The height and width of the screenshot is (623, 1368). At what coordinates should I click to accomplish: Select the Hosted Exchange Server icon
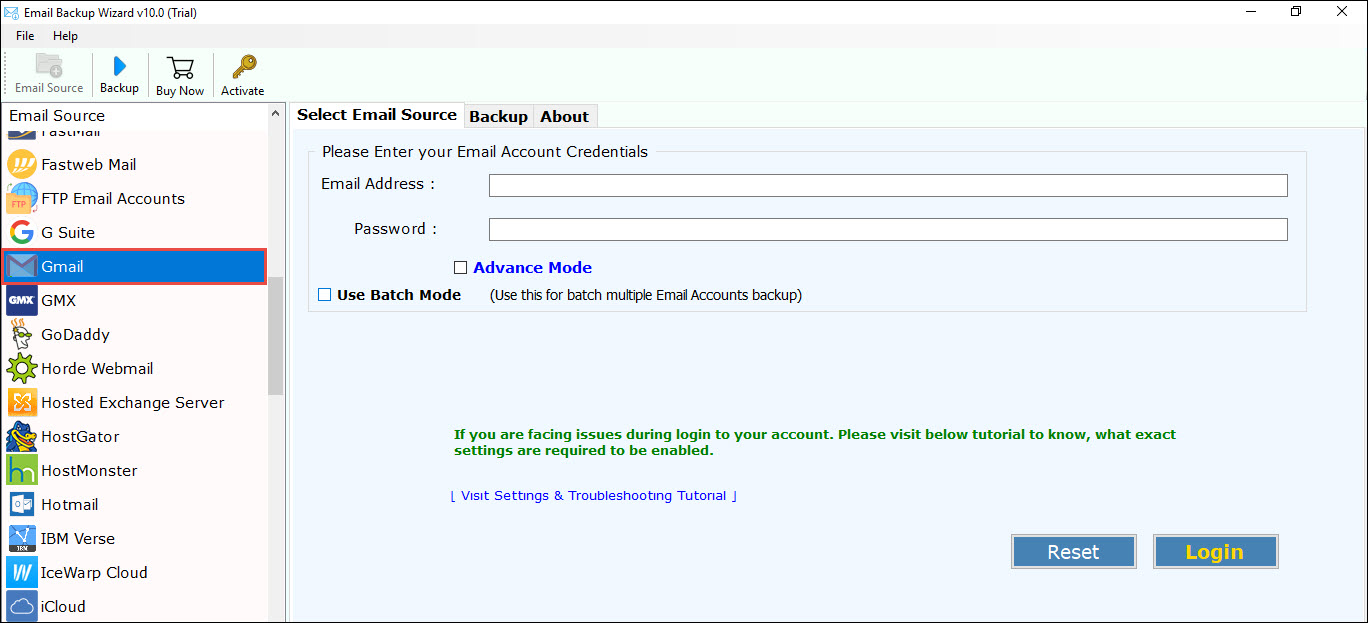point(22,402)
